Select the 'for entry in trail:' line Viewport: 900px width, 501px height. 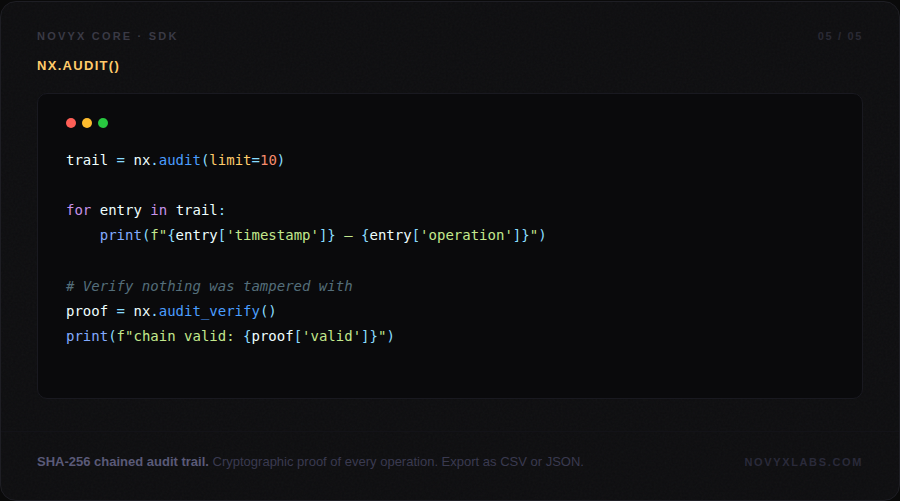coord(146,210)
